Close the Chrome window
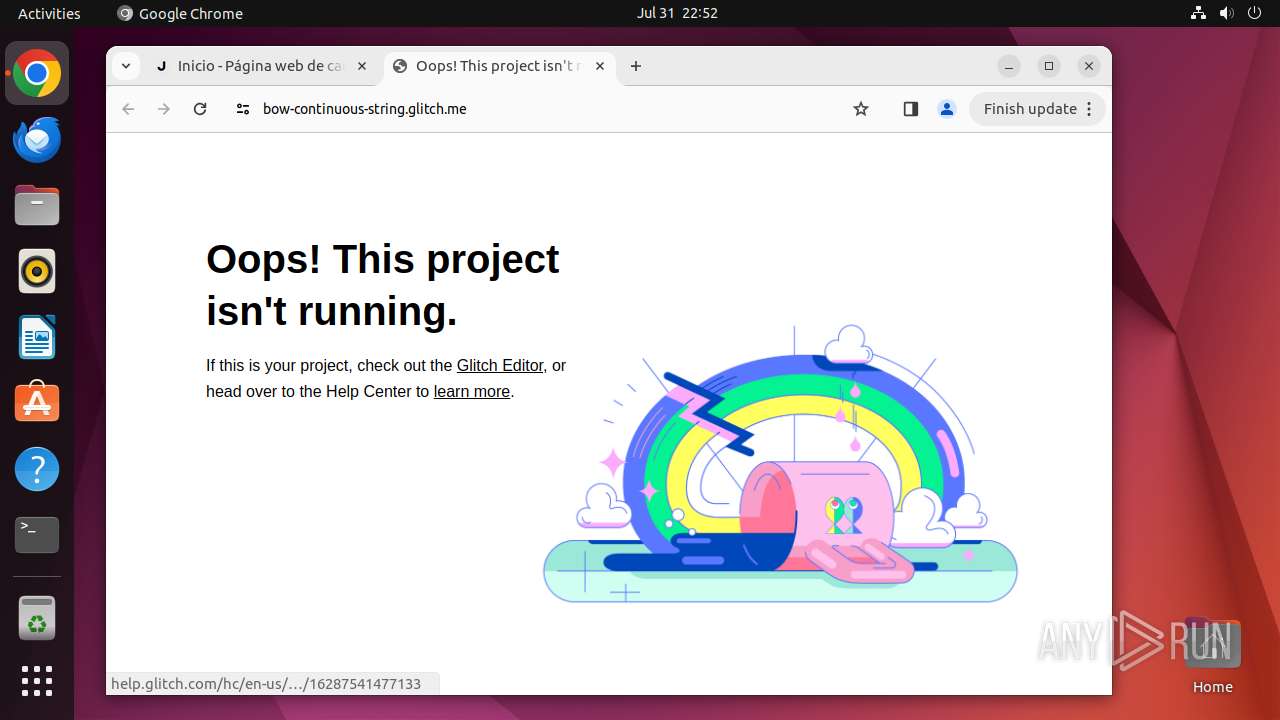 coord(1089,66)
